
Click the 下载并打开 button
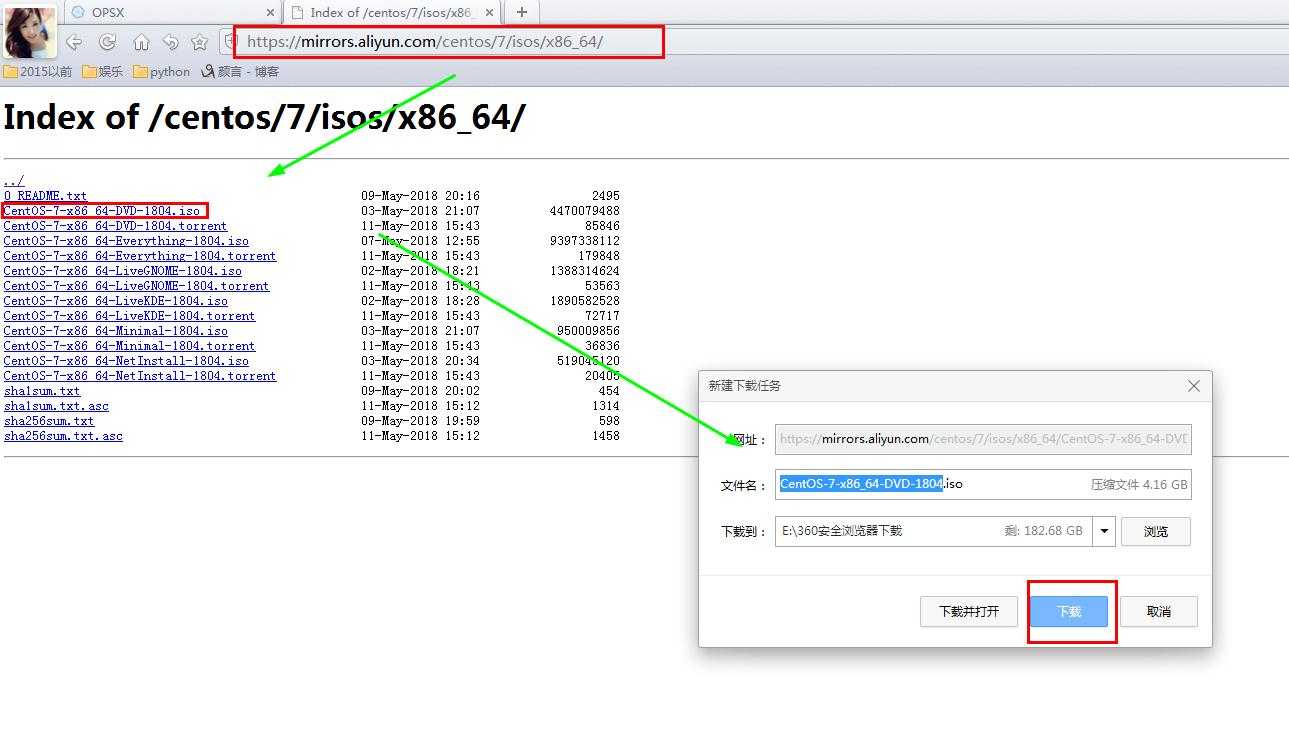969,611
